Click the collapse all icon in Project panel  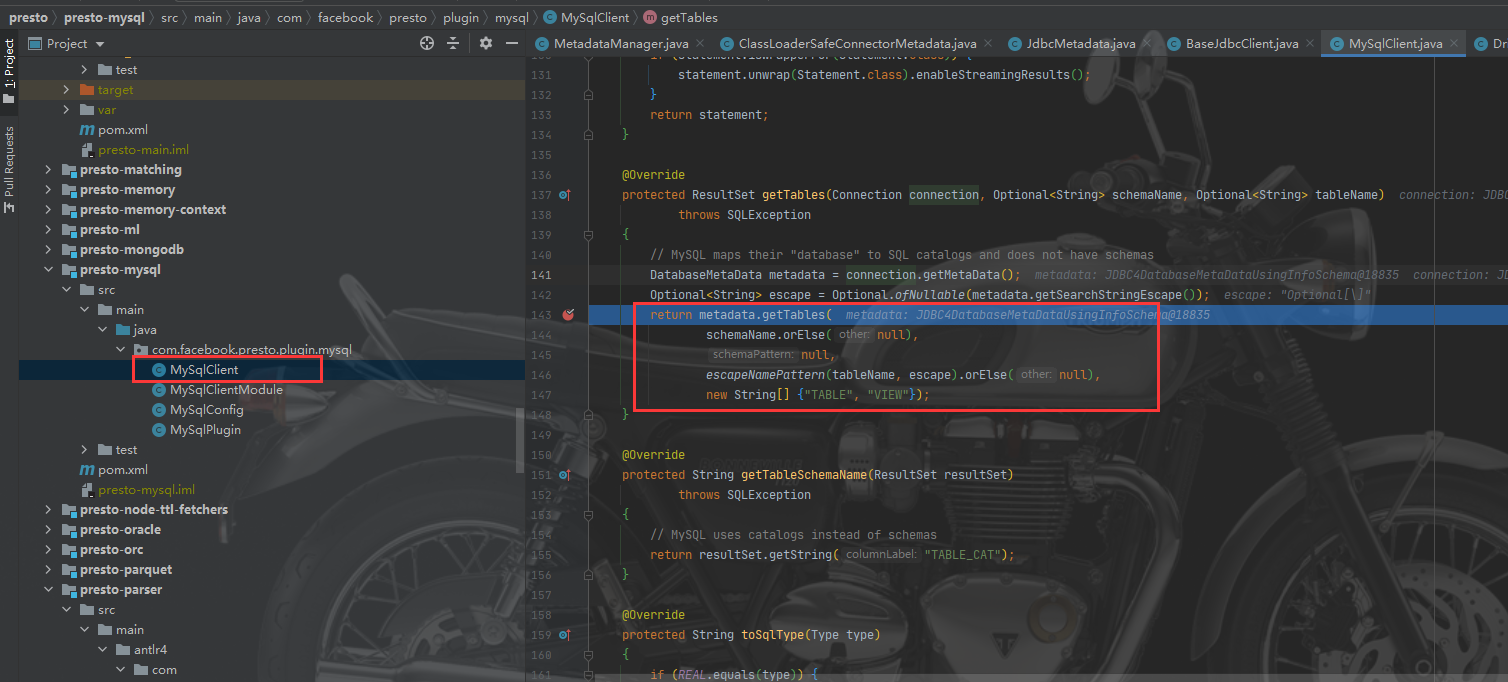point(453,43)
